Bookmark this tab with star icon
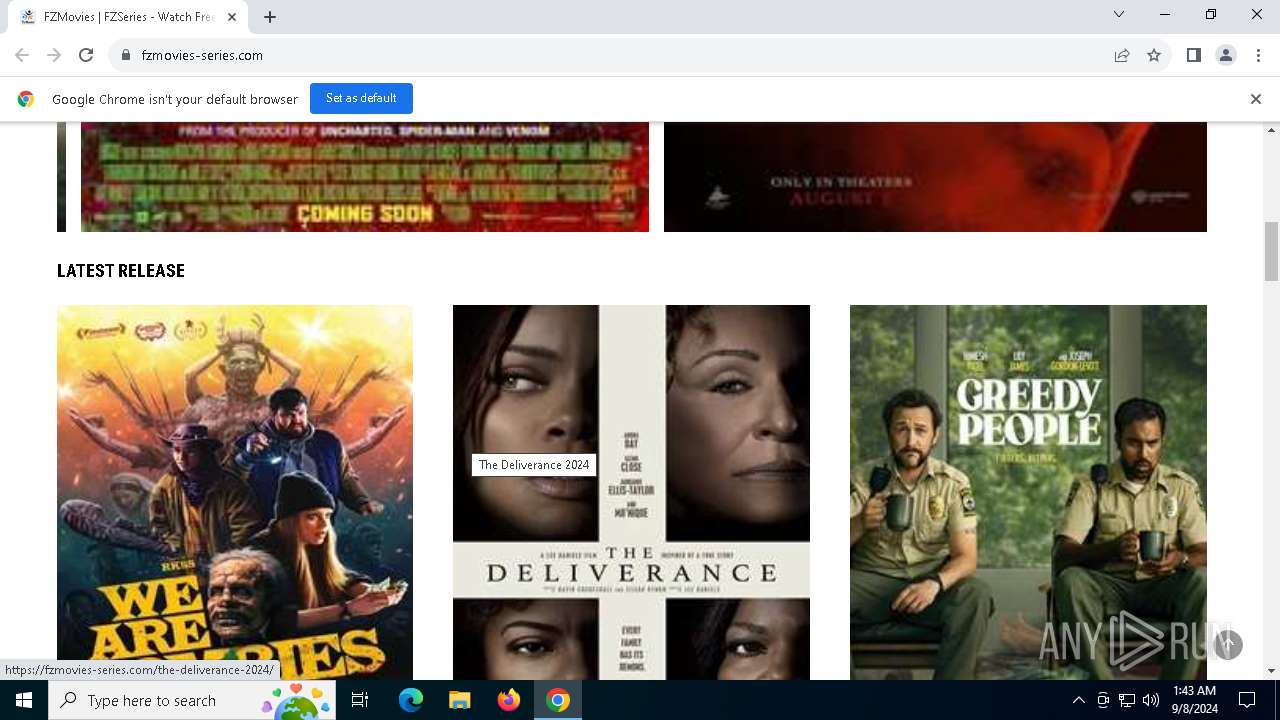 pyautogui.click(x=1154, y=55)
